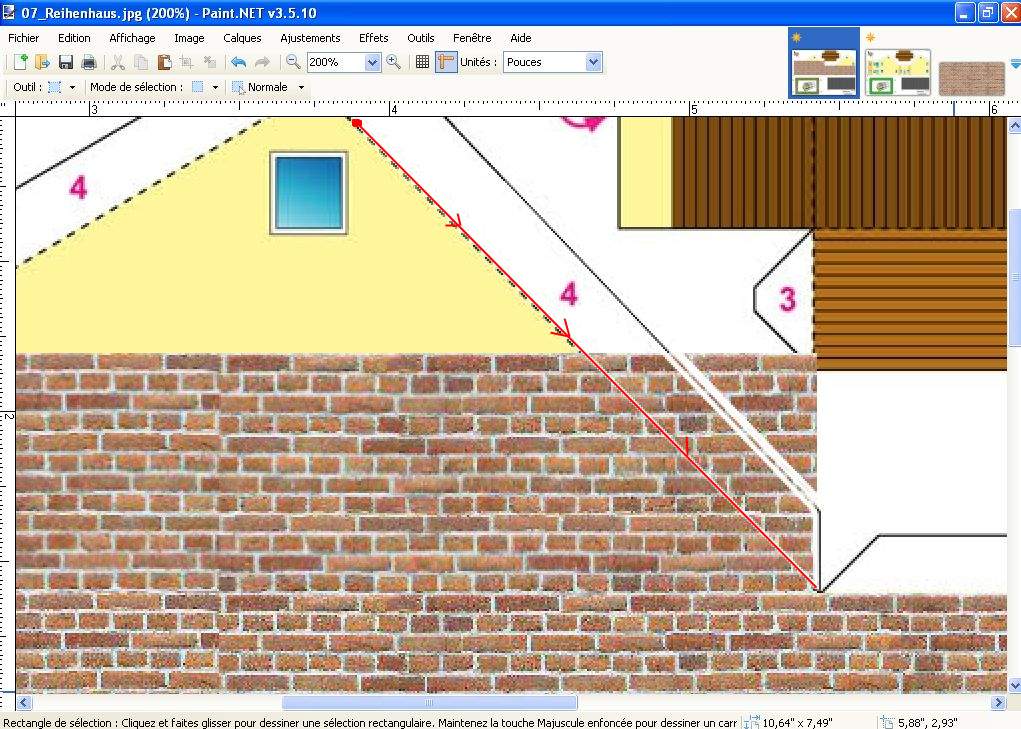The height and width of the screenshot is (729, 1021).
Task: Open the Ajustements menu
Action: 310,38
